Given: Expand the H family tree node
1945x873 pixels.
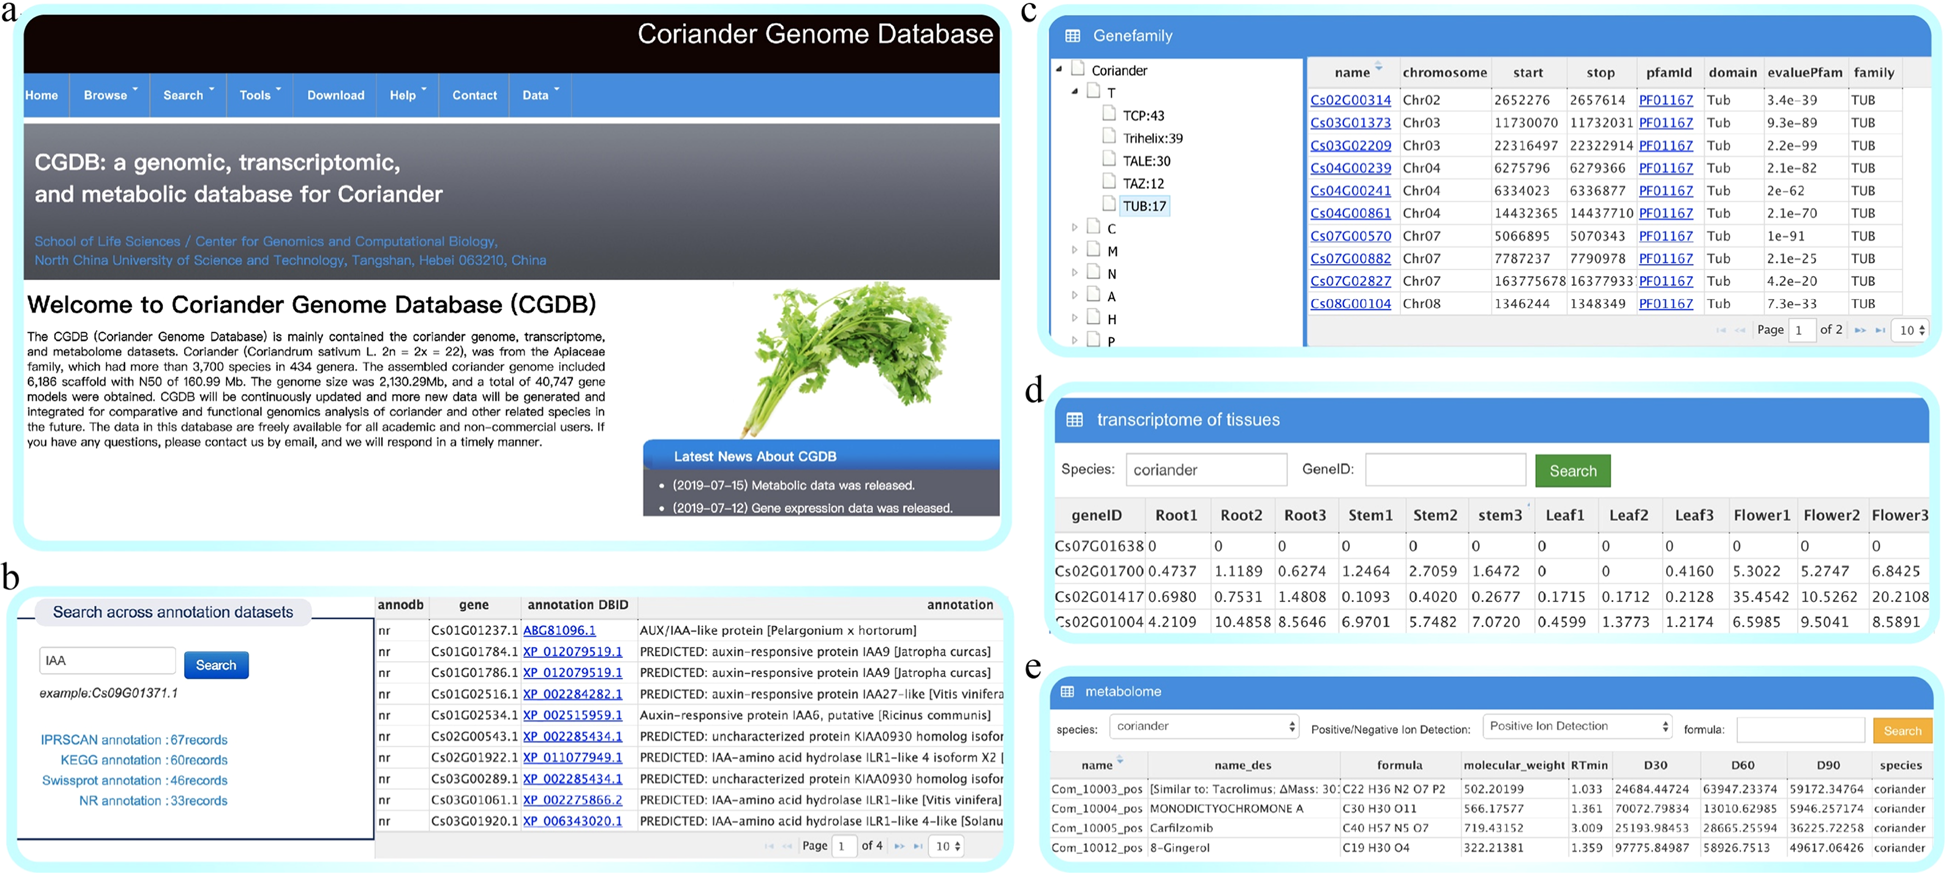Looking at the screenshot, I should tap(1075, 319).
